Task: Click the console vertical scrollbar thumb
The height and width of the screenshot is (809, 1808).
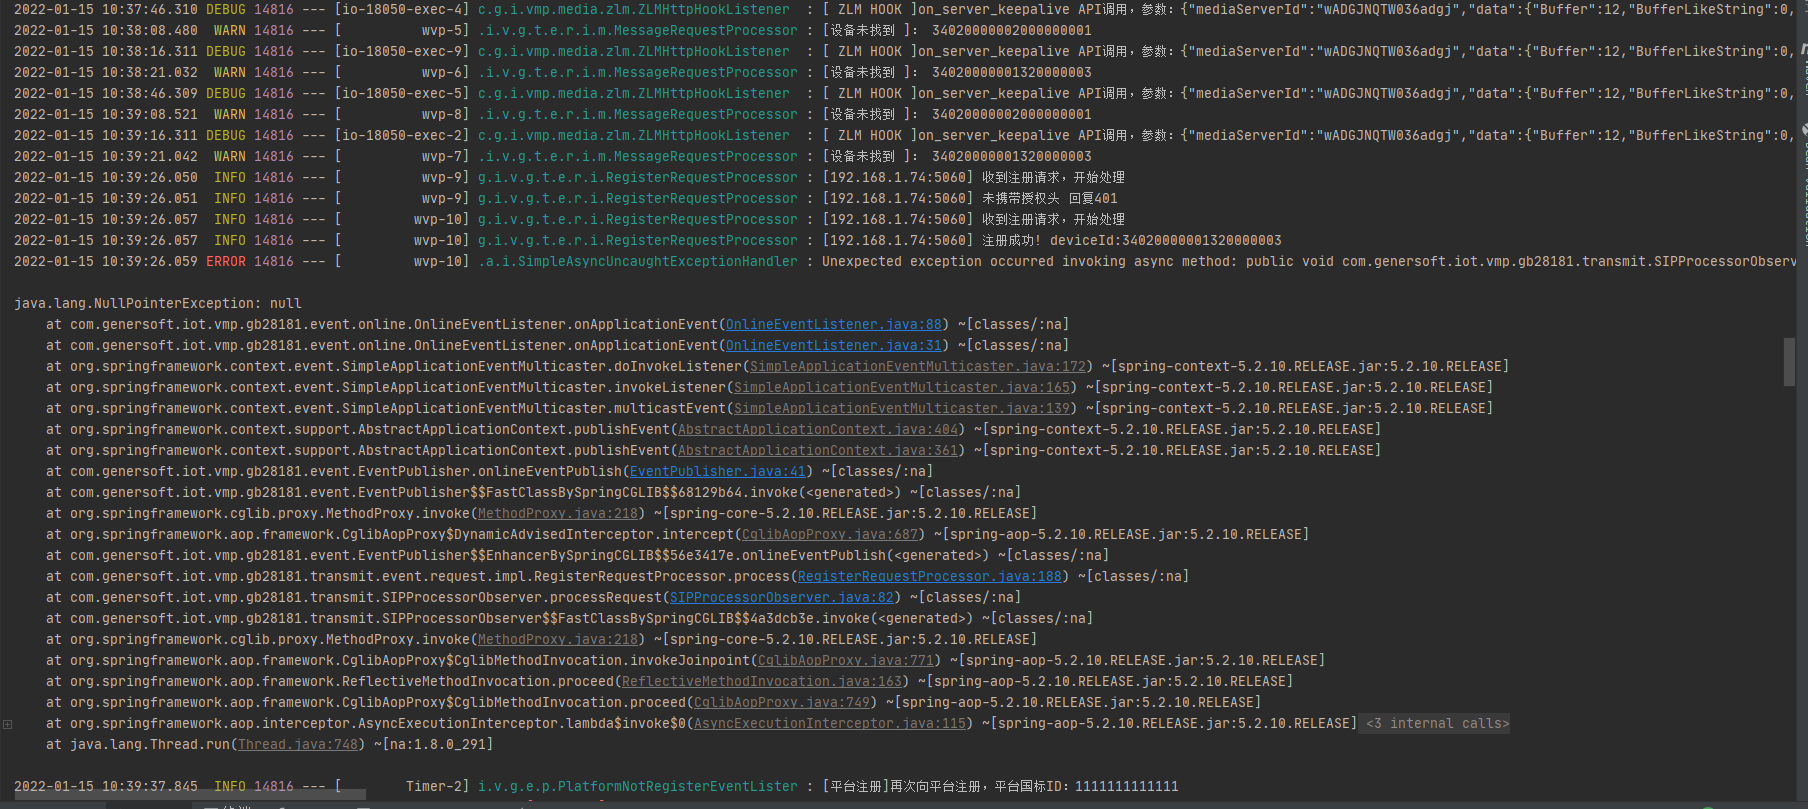Action: [x=1789, y=361]
